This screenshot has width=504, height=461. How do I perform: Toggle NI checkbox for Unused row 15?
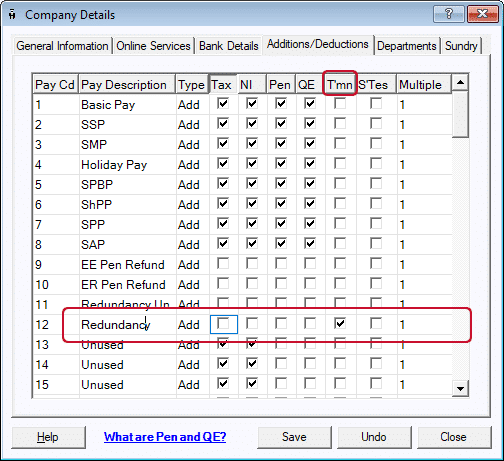click(252, 383)
